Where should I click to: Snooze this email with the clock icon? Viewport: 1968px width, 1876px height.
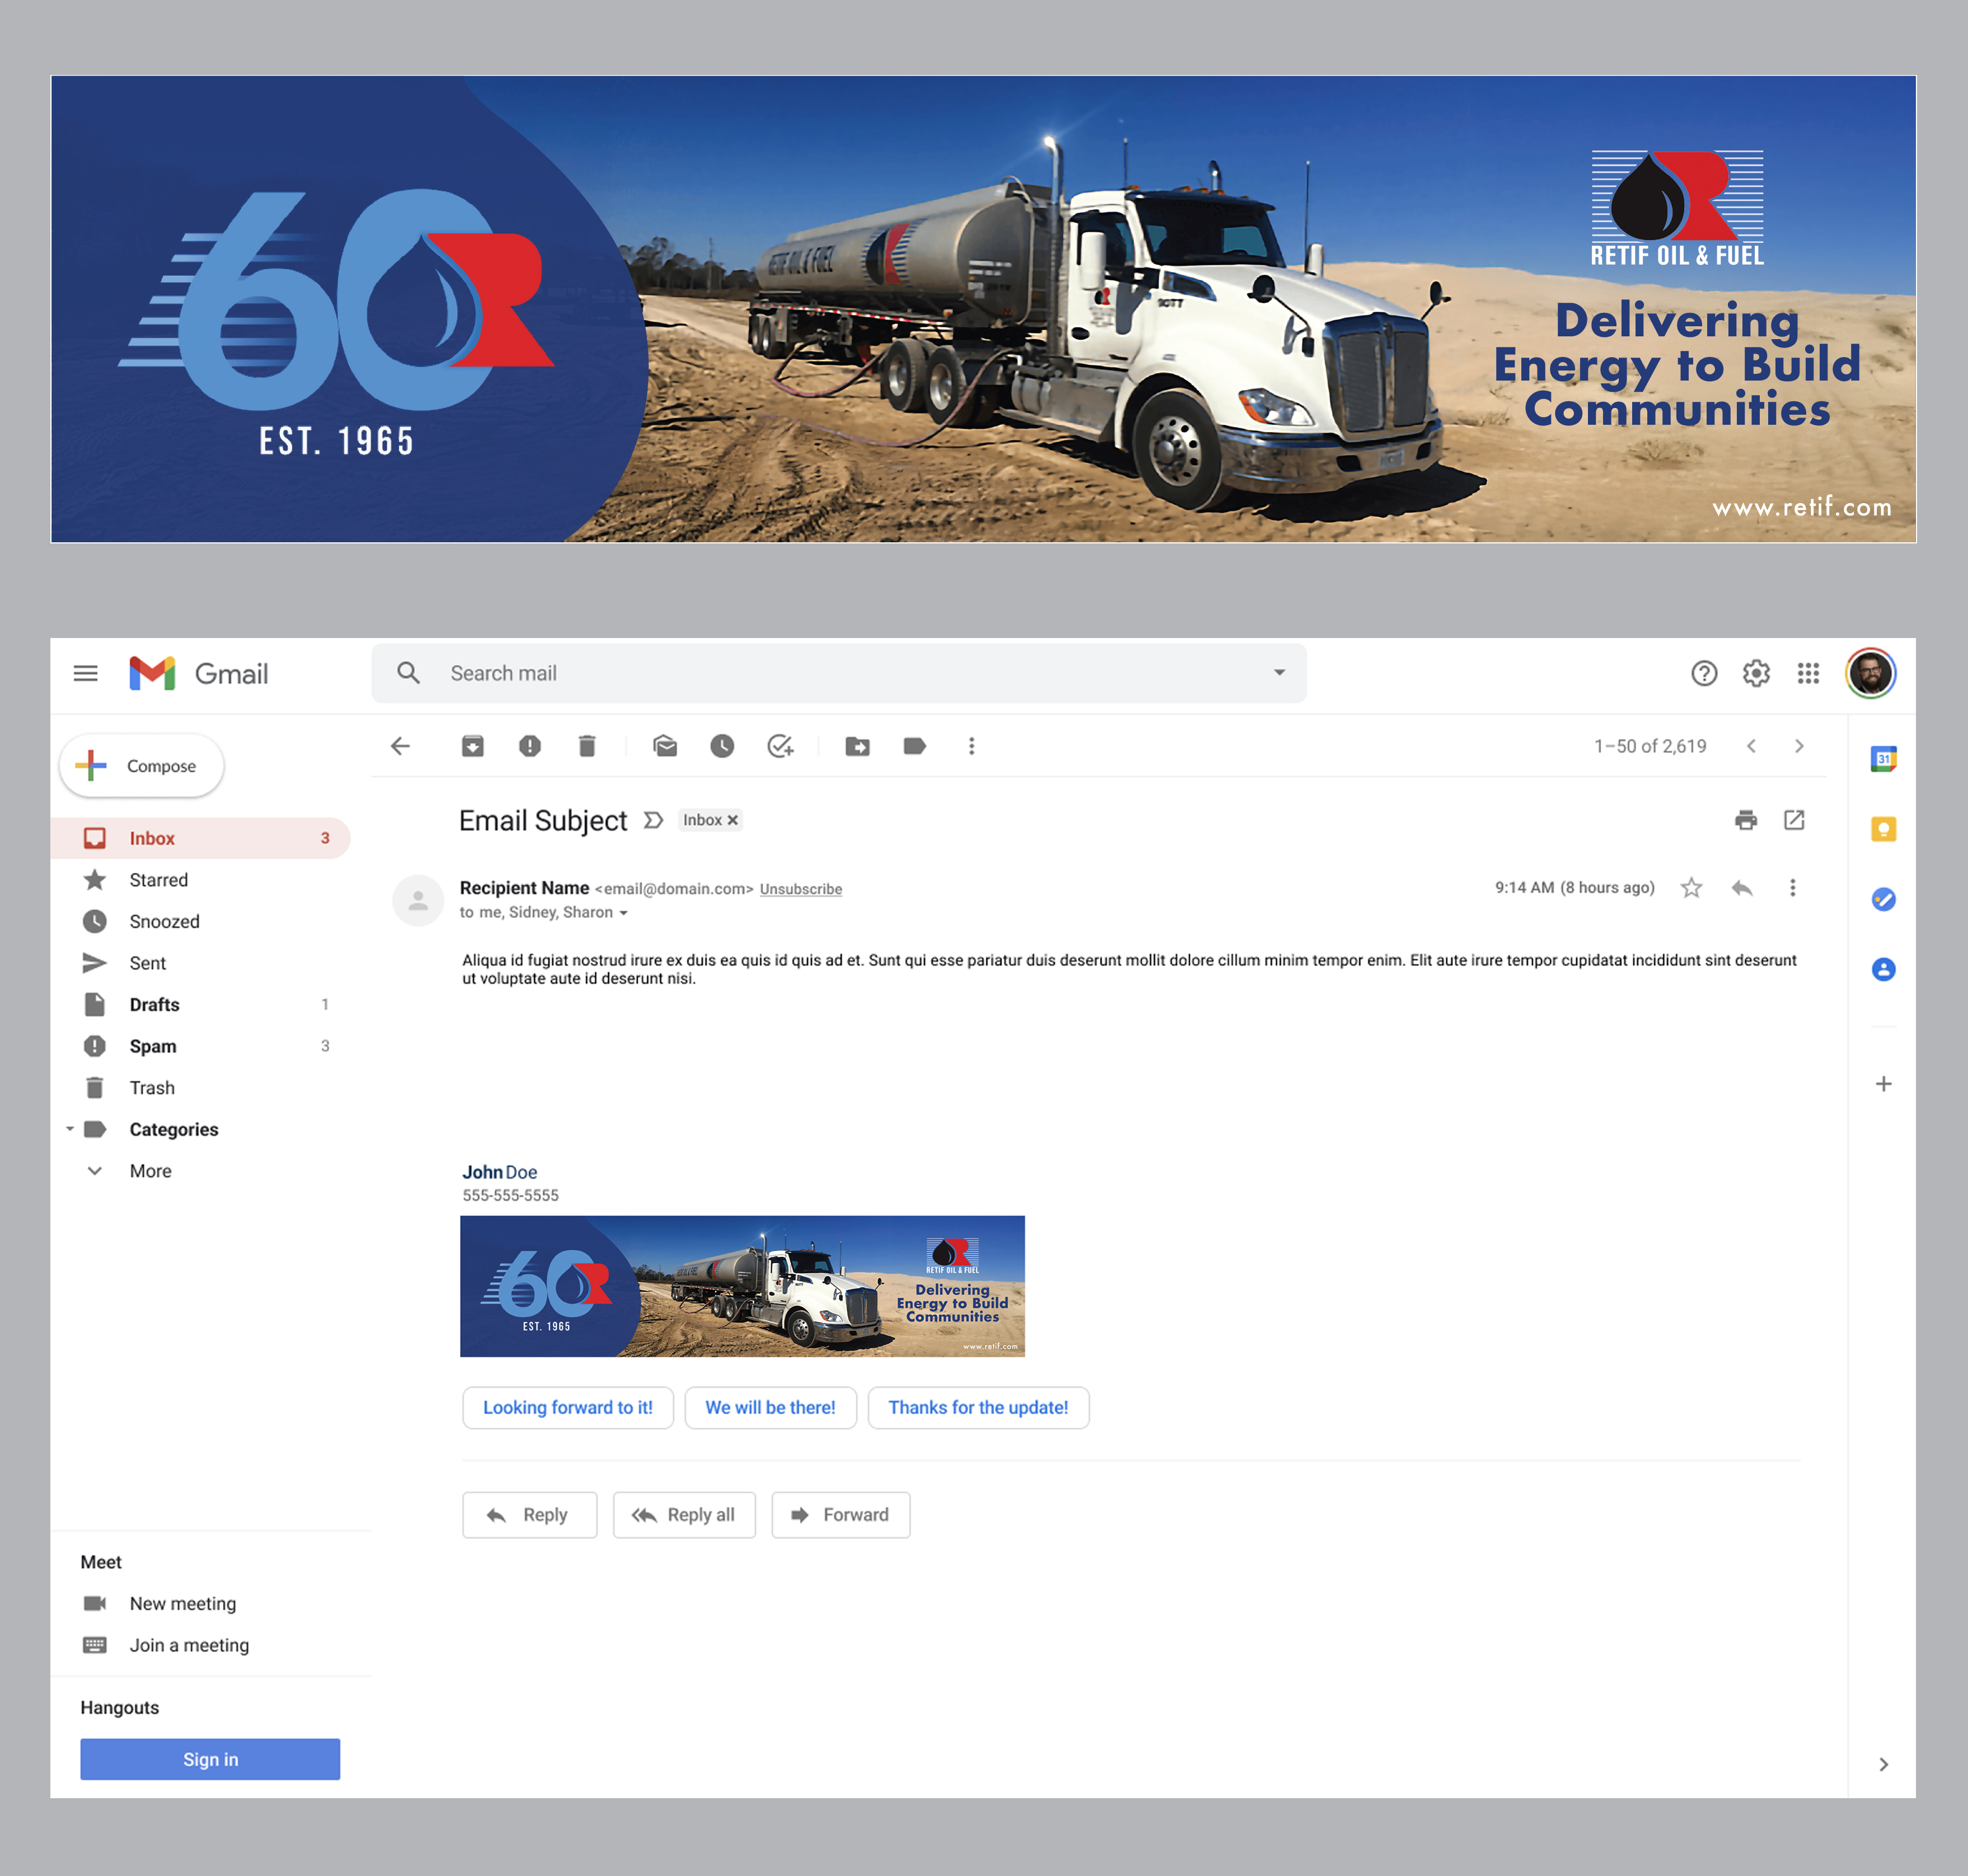(722, 746)
